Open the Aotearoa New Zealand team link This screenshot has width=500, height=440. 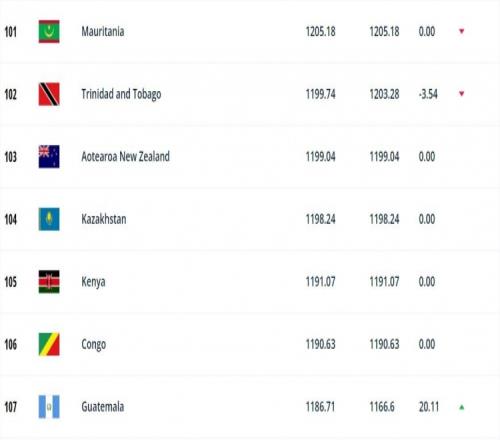coord(126,156)
